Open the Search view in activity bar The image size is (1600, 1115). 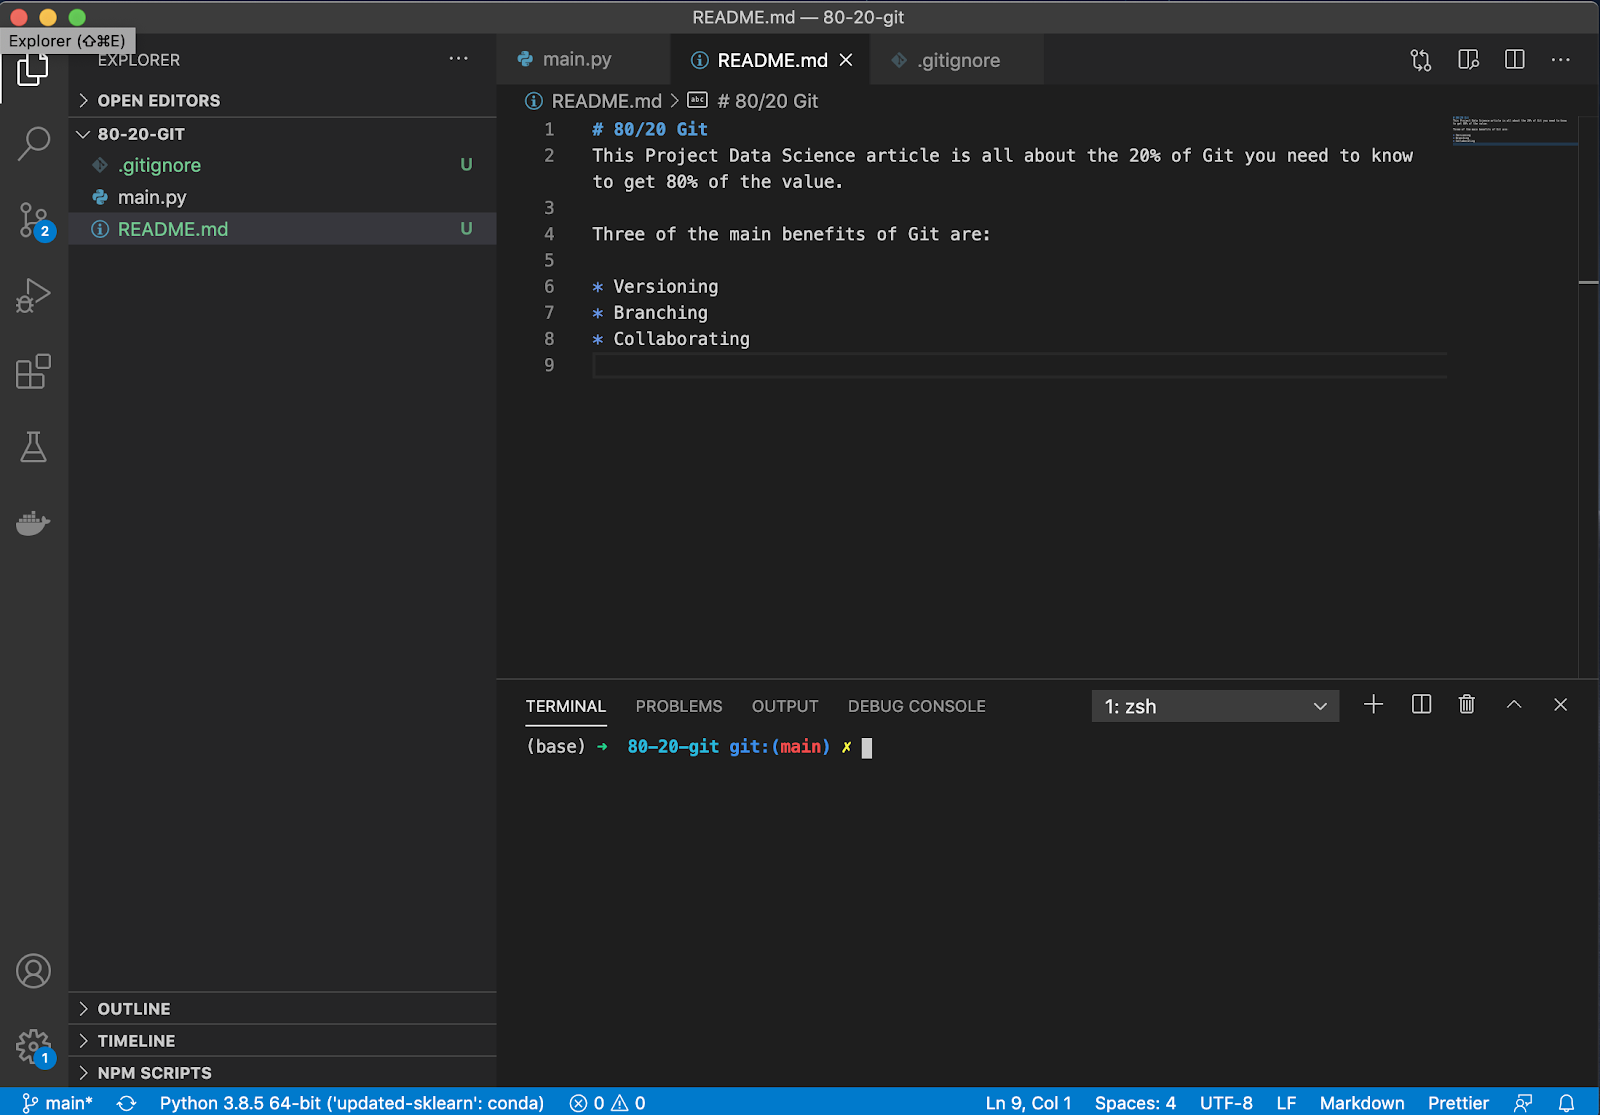click(33, 143)
